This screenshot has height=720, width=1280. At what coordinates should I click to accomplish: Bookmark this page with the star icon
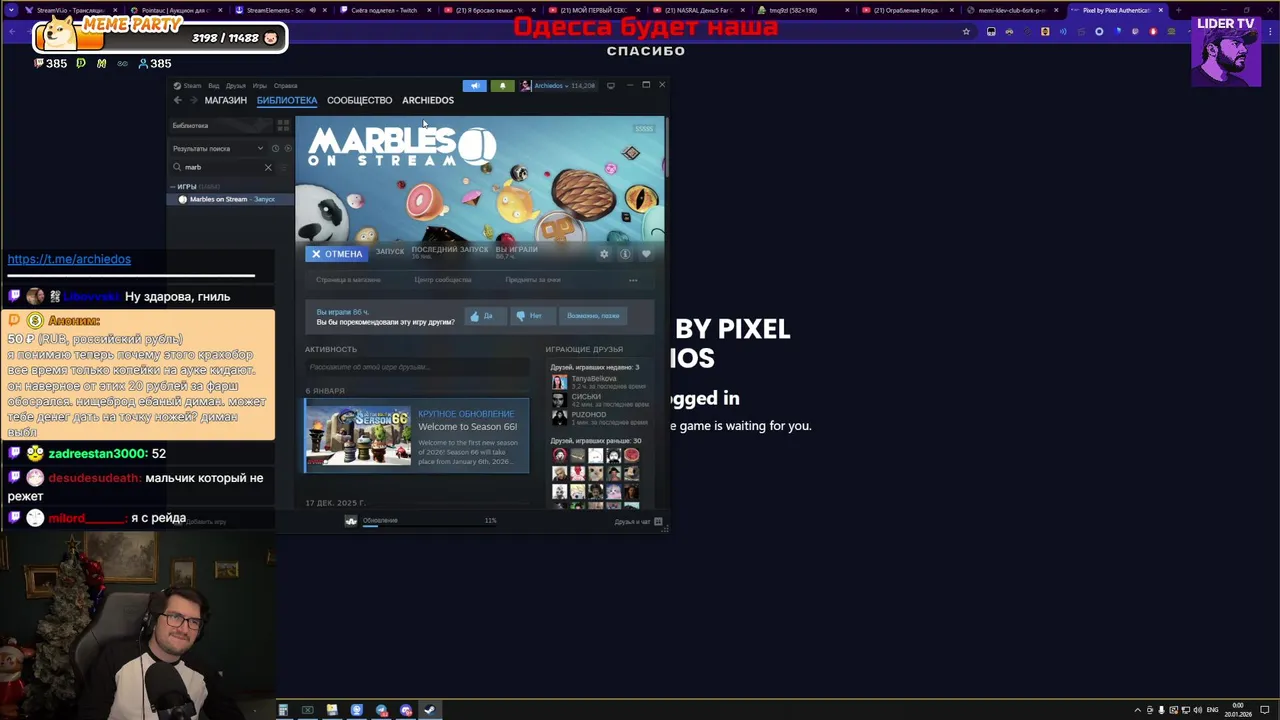[x=966, y=31]
